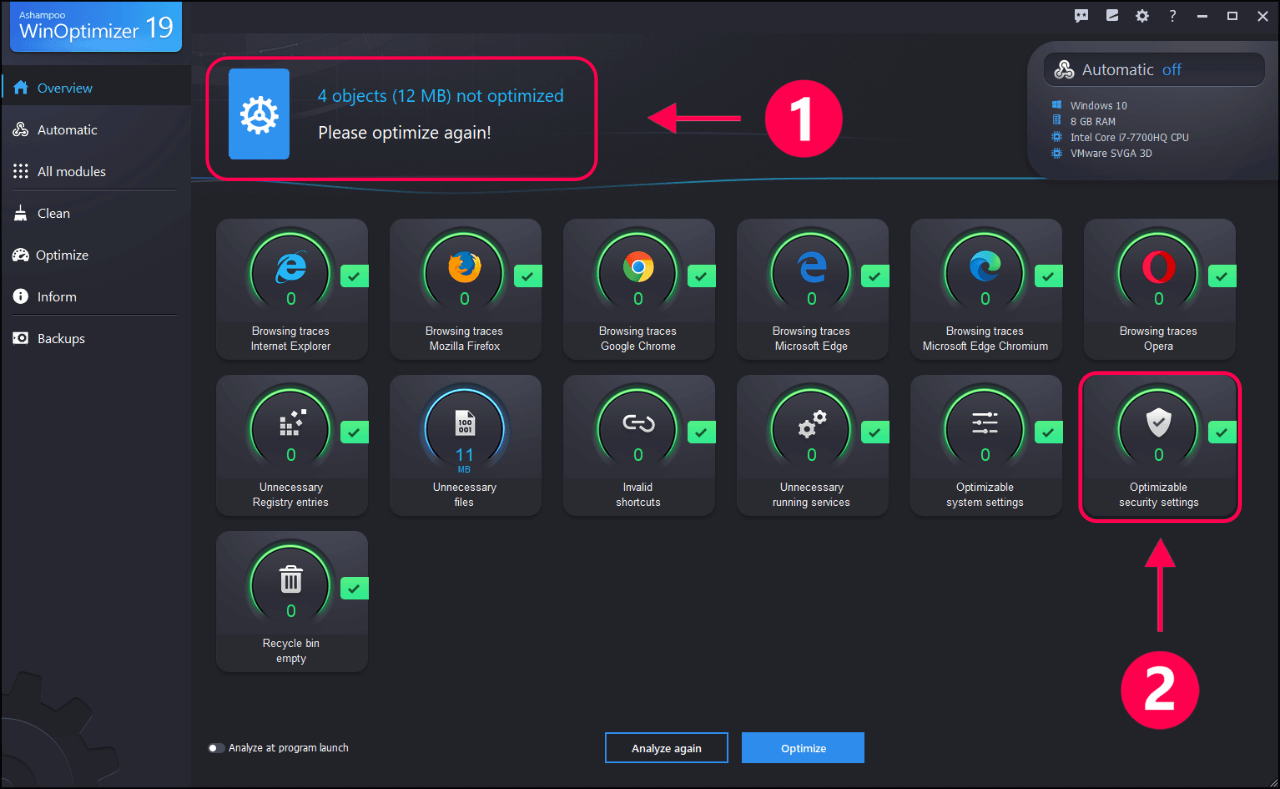This screenshot has height=789, width=1280.
Task: Open the Inform section
Action: (95, 297)
